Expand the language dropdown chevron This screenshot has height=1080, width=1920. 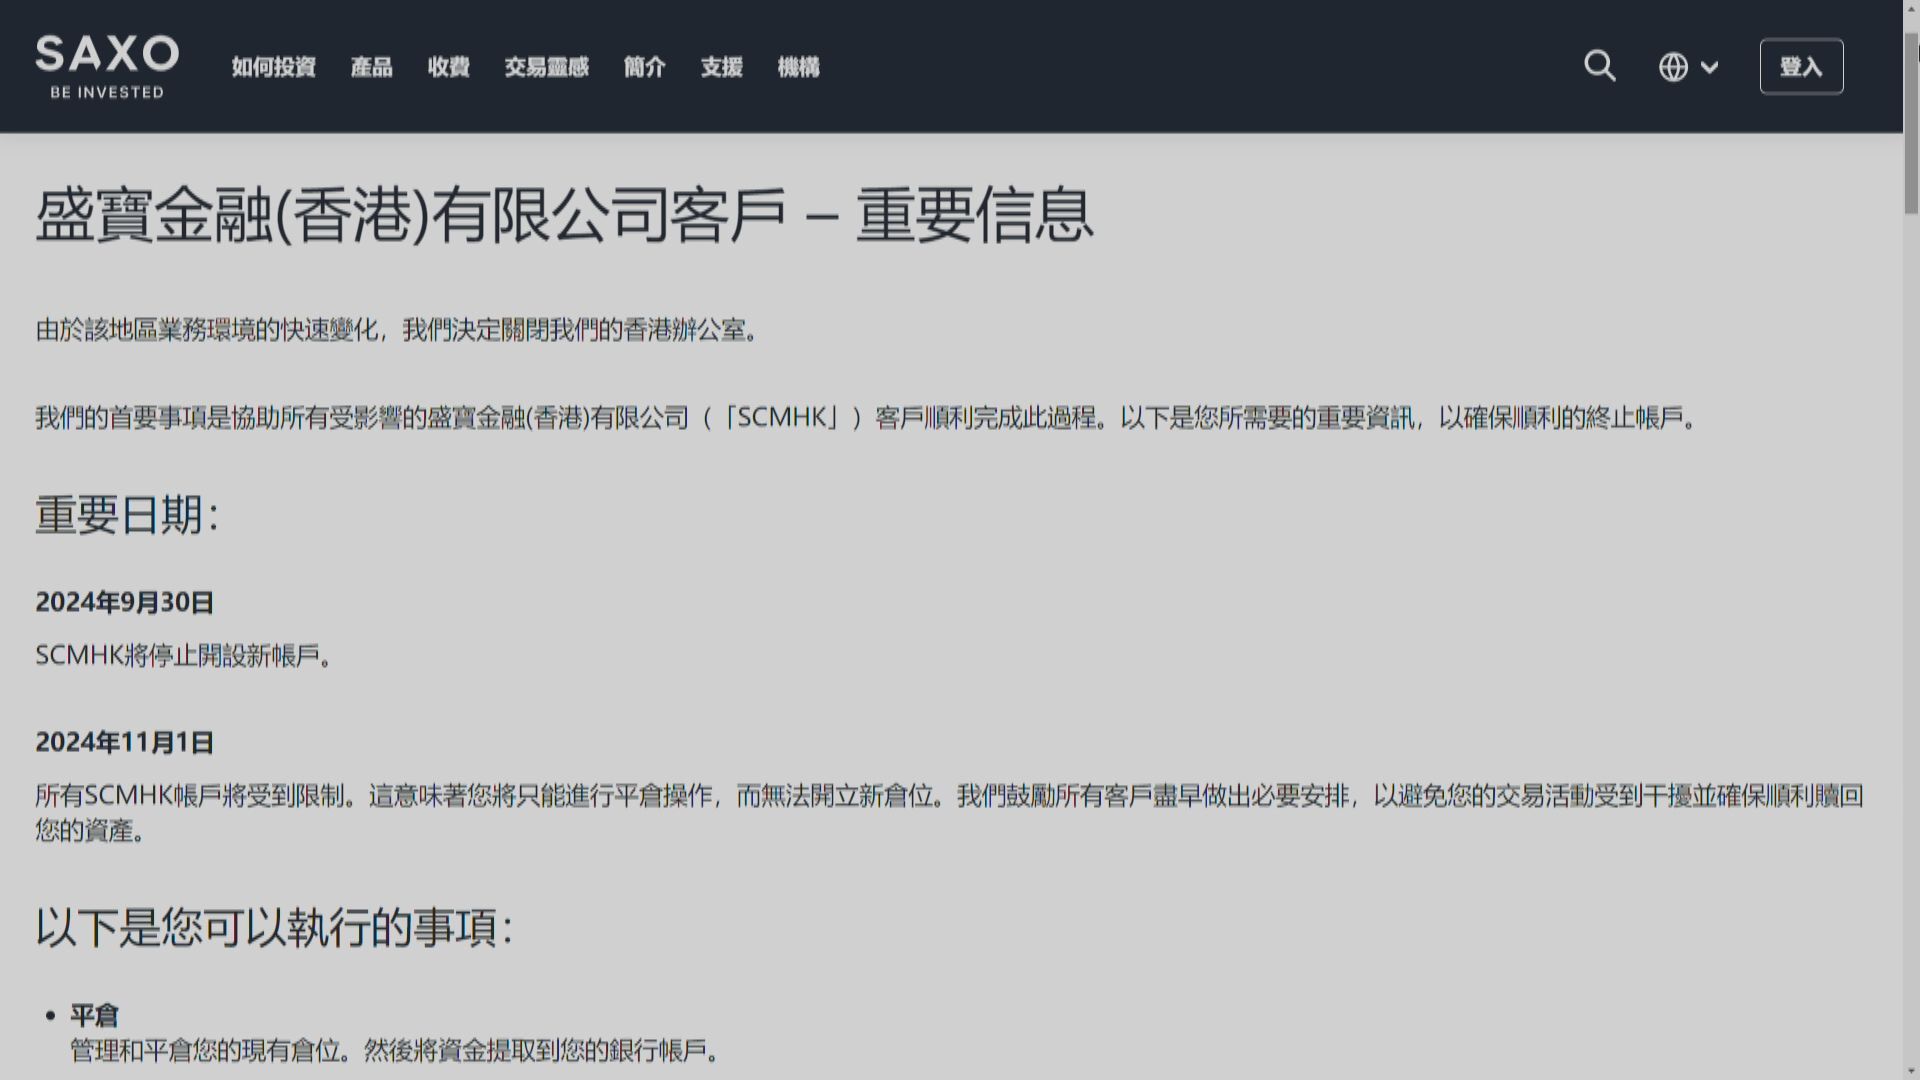pos(1709,67)
